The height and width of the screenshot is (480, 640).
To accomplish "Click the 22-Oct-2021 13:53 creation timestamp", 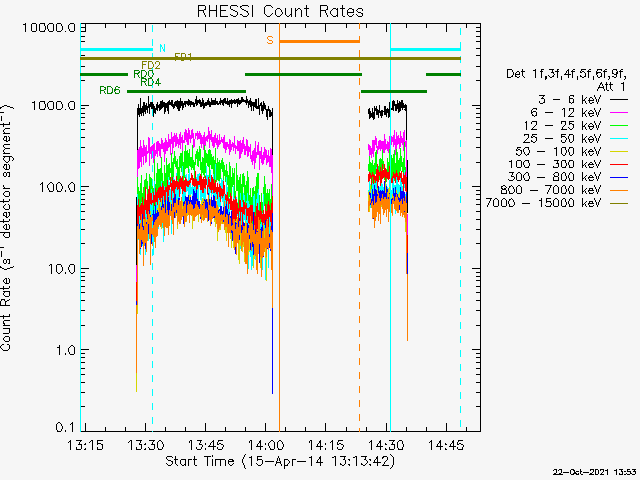I will (x=595, y=472).
